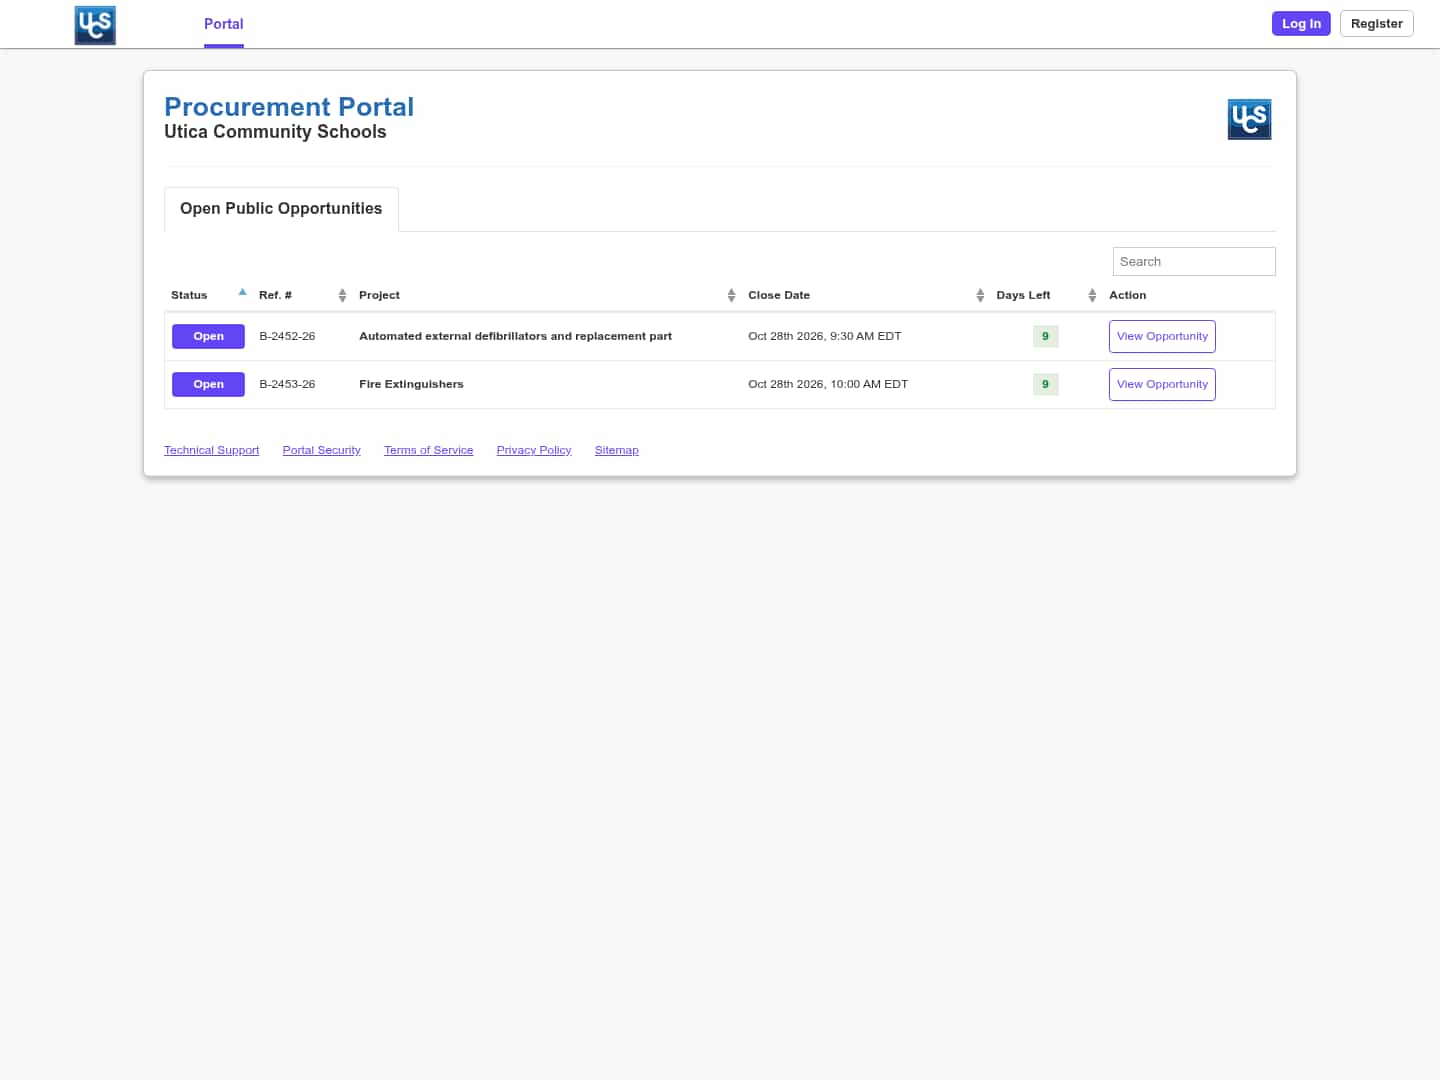Image resolution: width=1440 pixels, height=1080 pixels.
Task: Open Technical Support link
Action: click(211, 450)
